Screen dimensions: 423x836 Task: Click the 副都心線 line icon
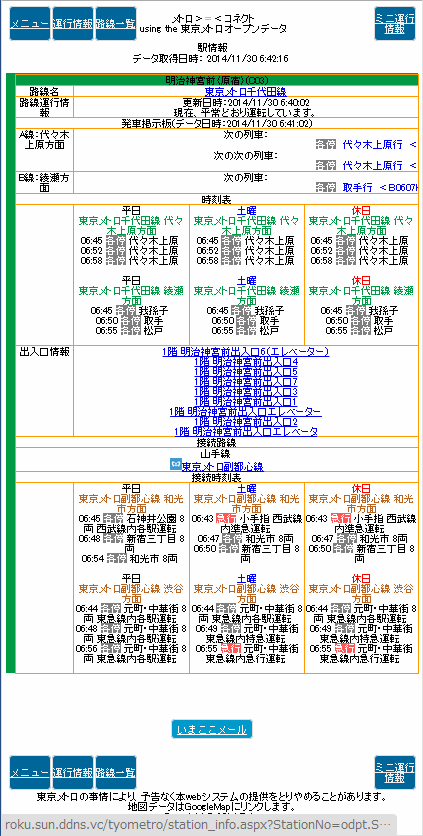tap(175, 464)
